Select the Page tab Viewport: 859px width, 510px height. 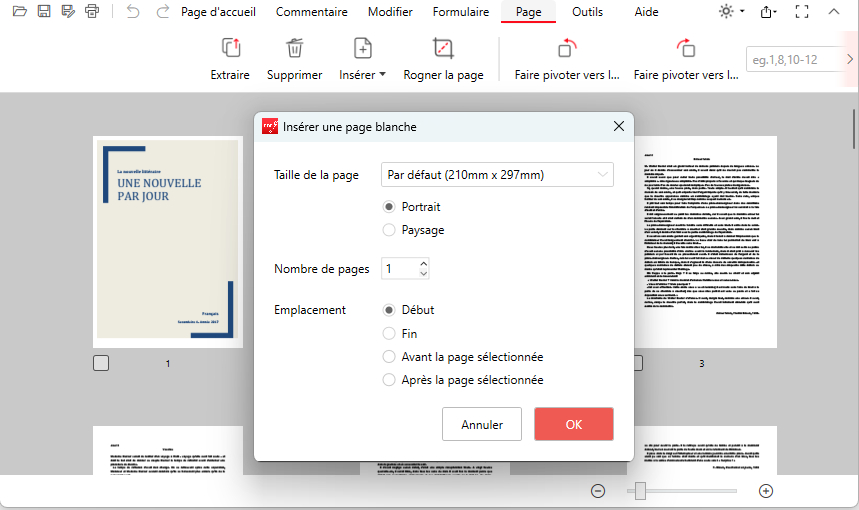(529, 12)
